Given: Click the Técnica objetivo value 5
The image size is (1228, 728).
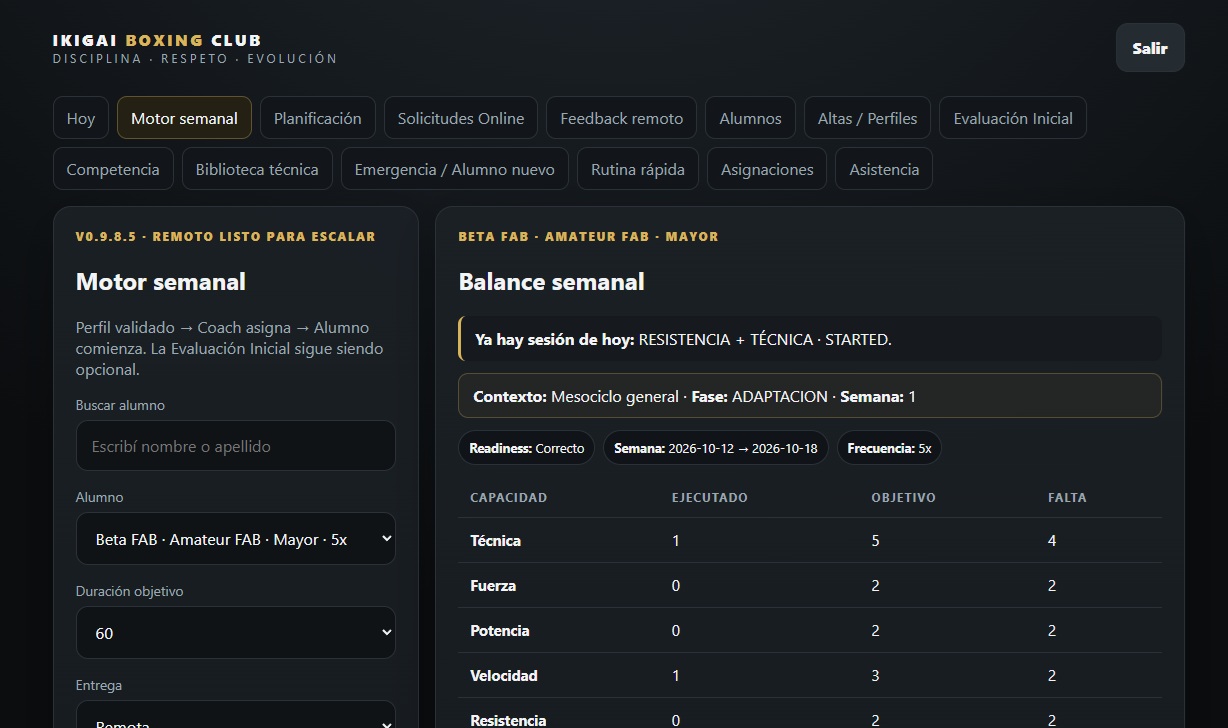Looking at the screenshot, I should 876,540.
